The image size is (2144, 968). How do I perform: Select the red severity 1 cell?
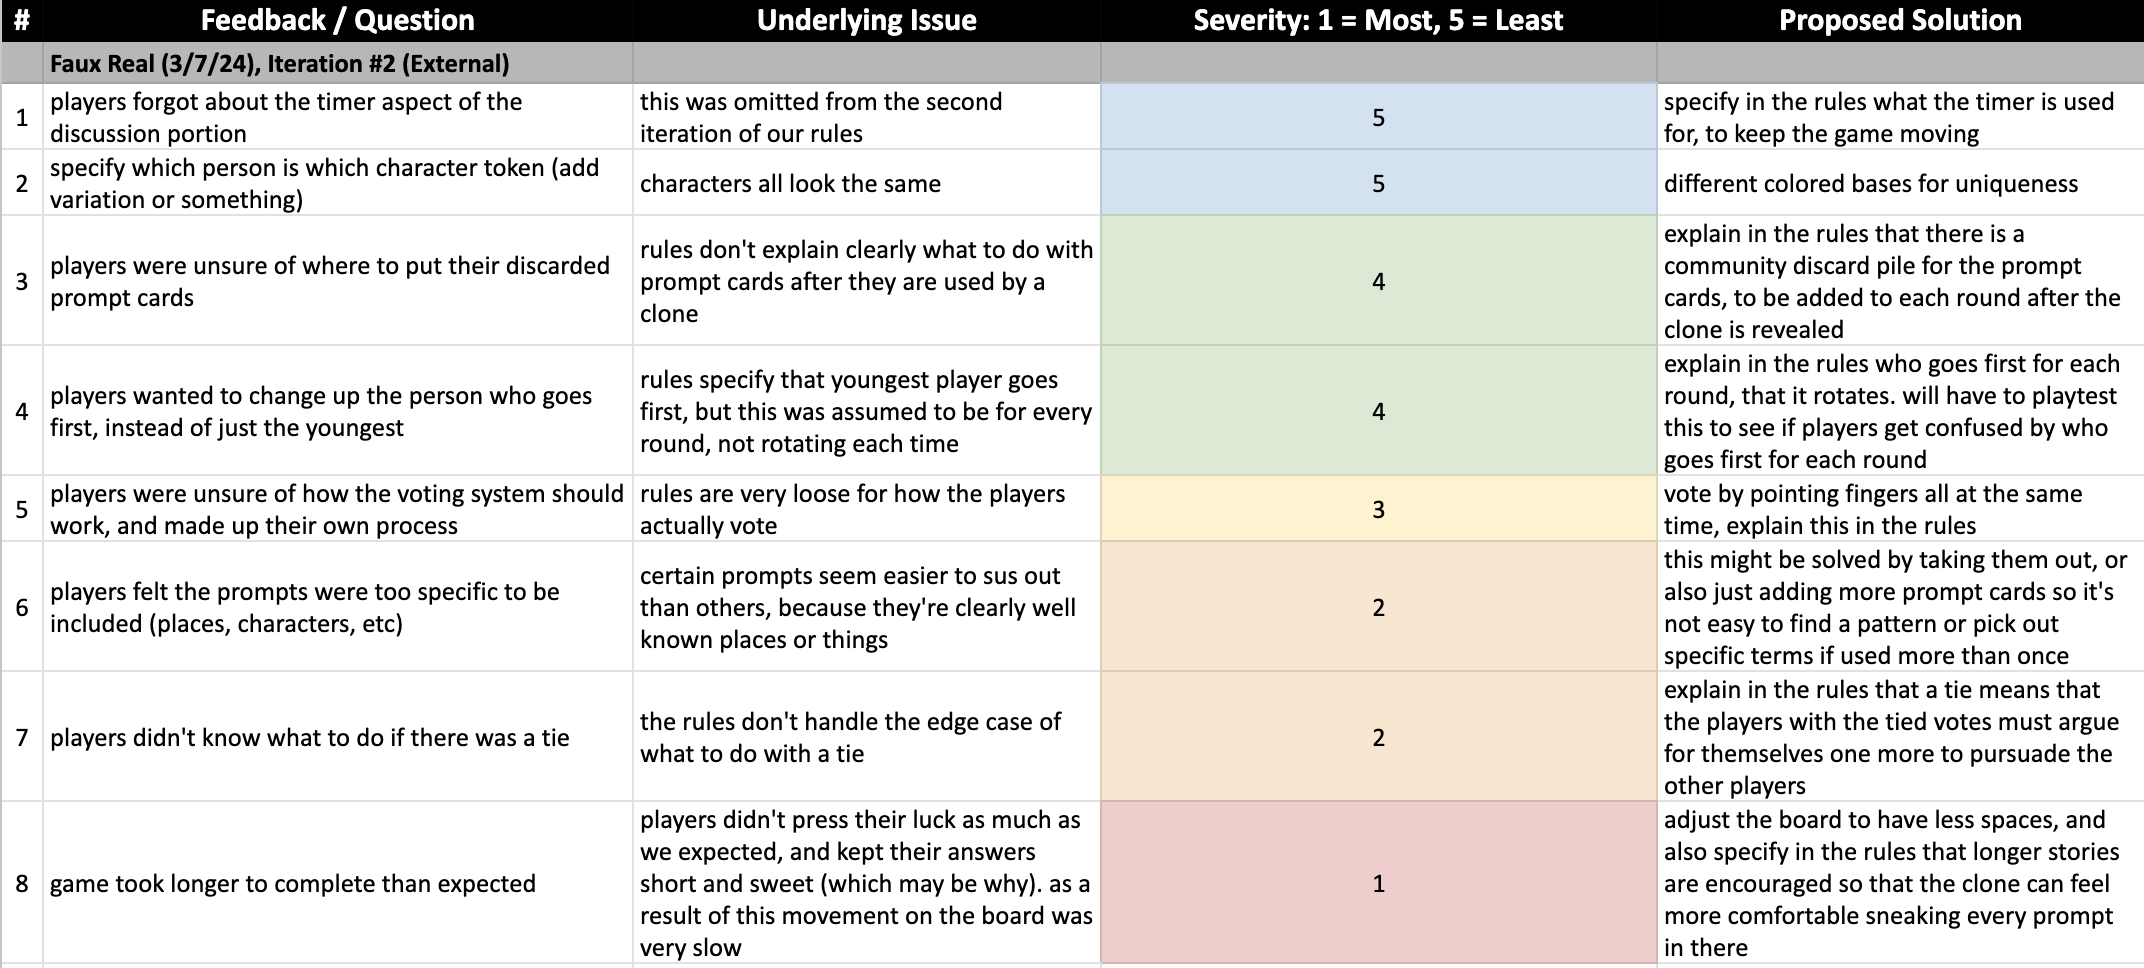click(x=1378, y=883)
